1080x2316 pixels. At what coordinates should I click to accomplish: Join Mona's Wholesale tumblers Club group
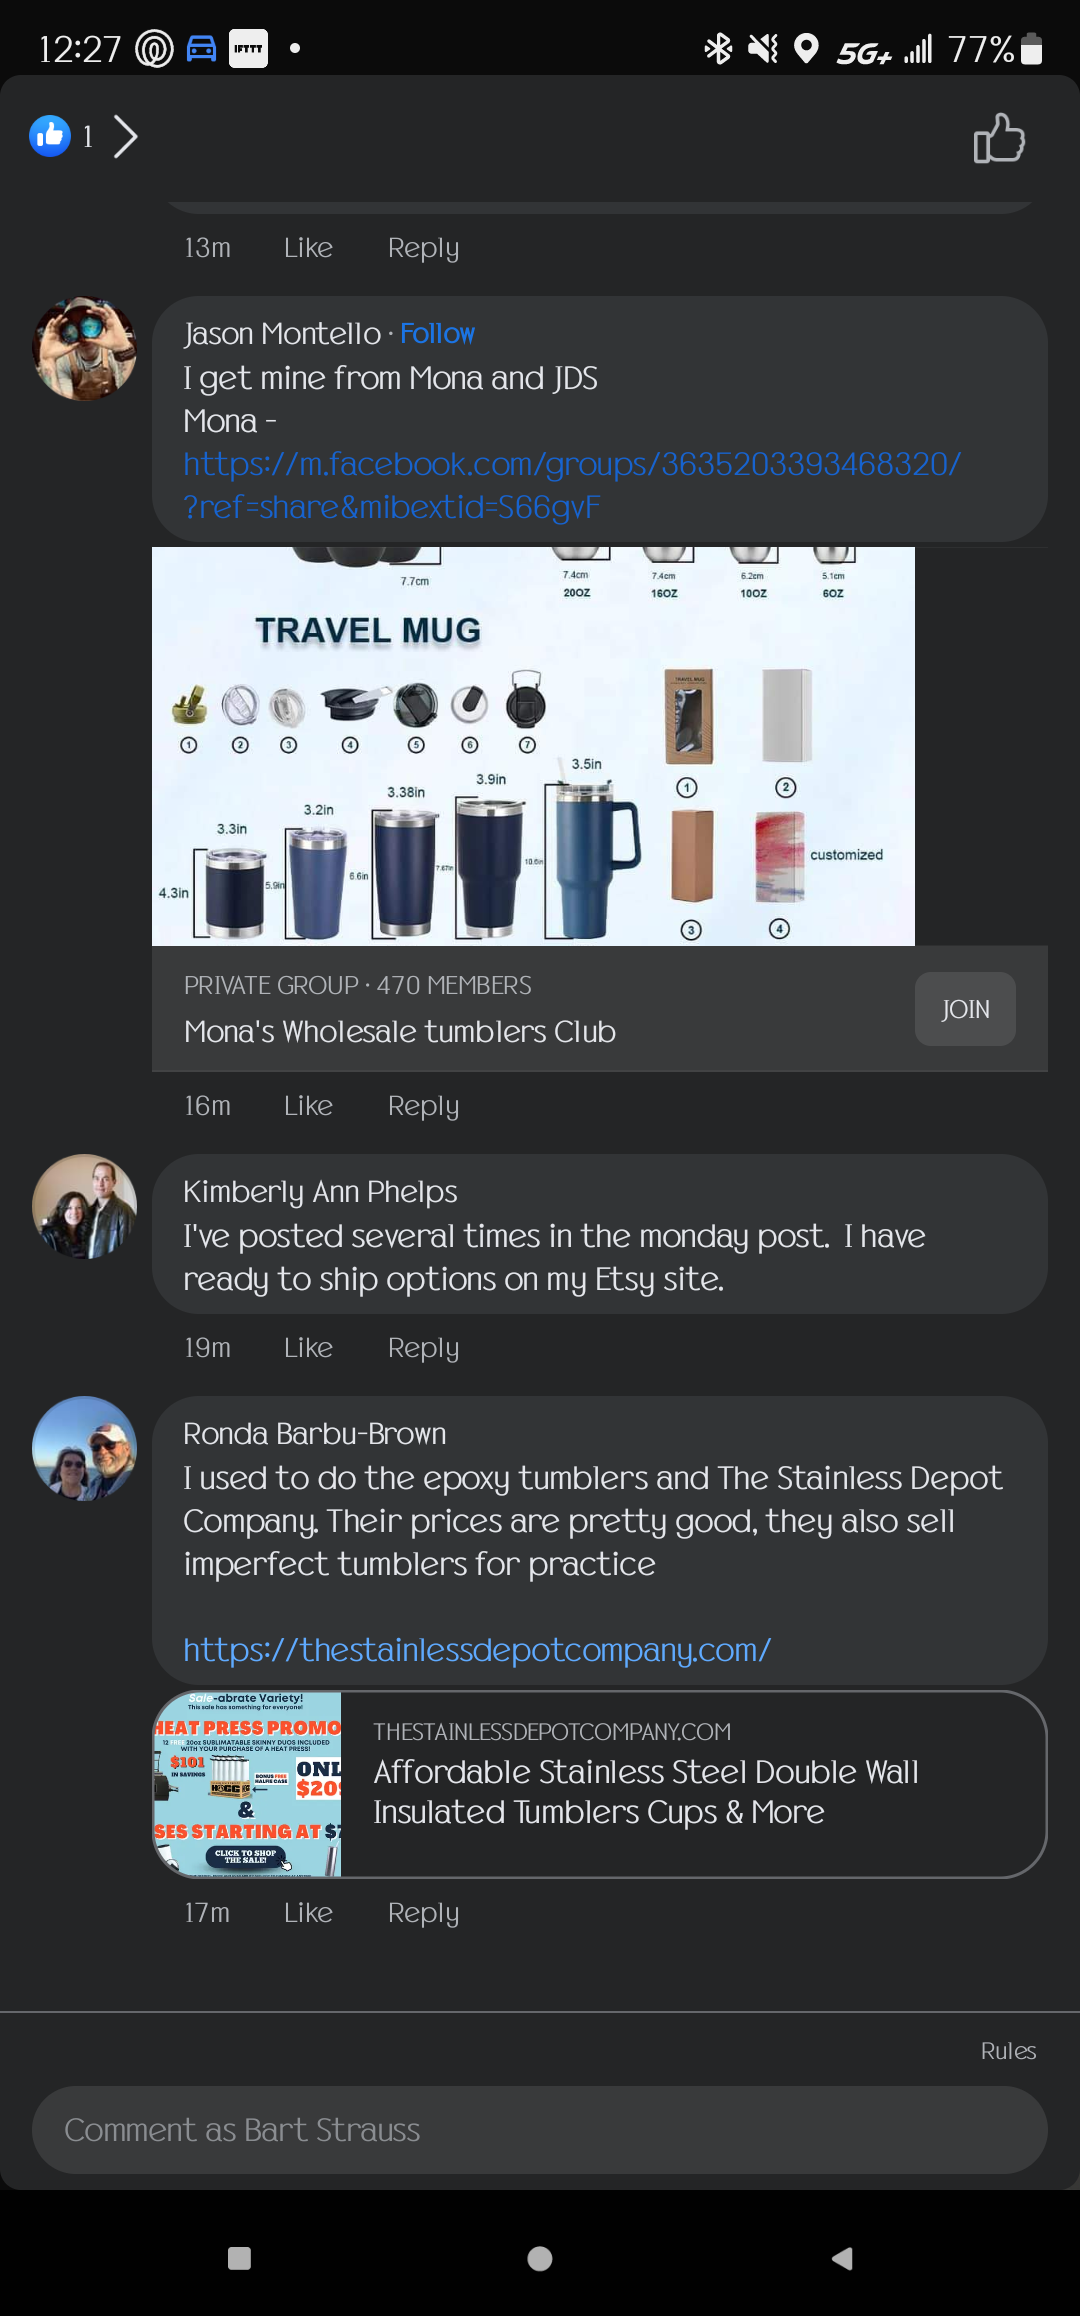[x=965, y=1009]
